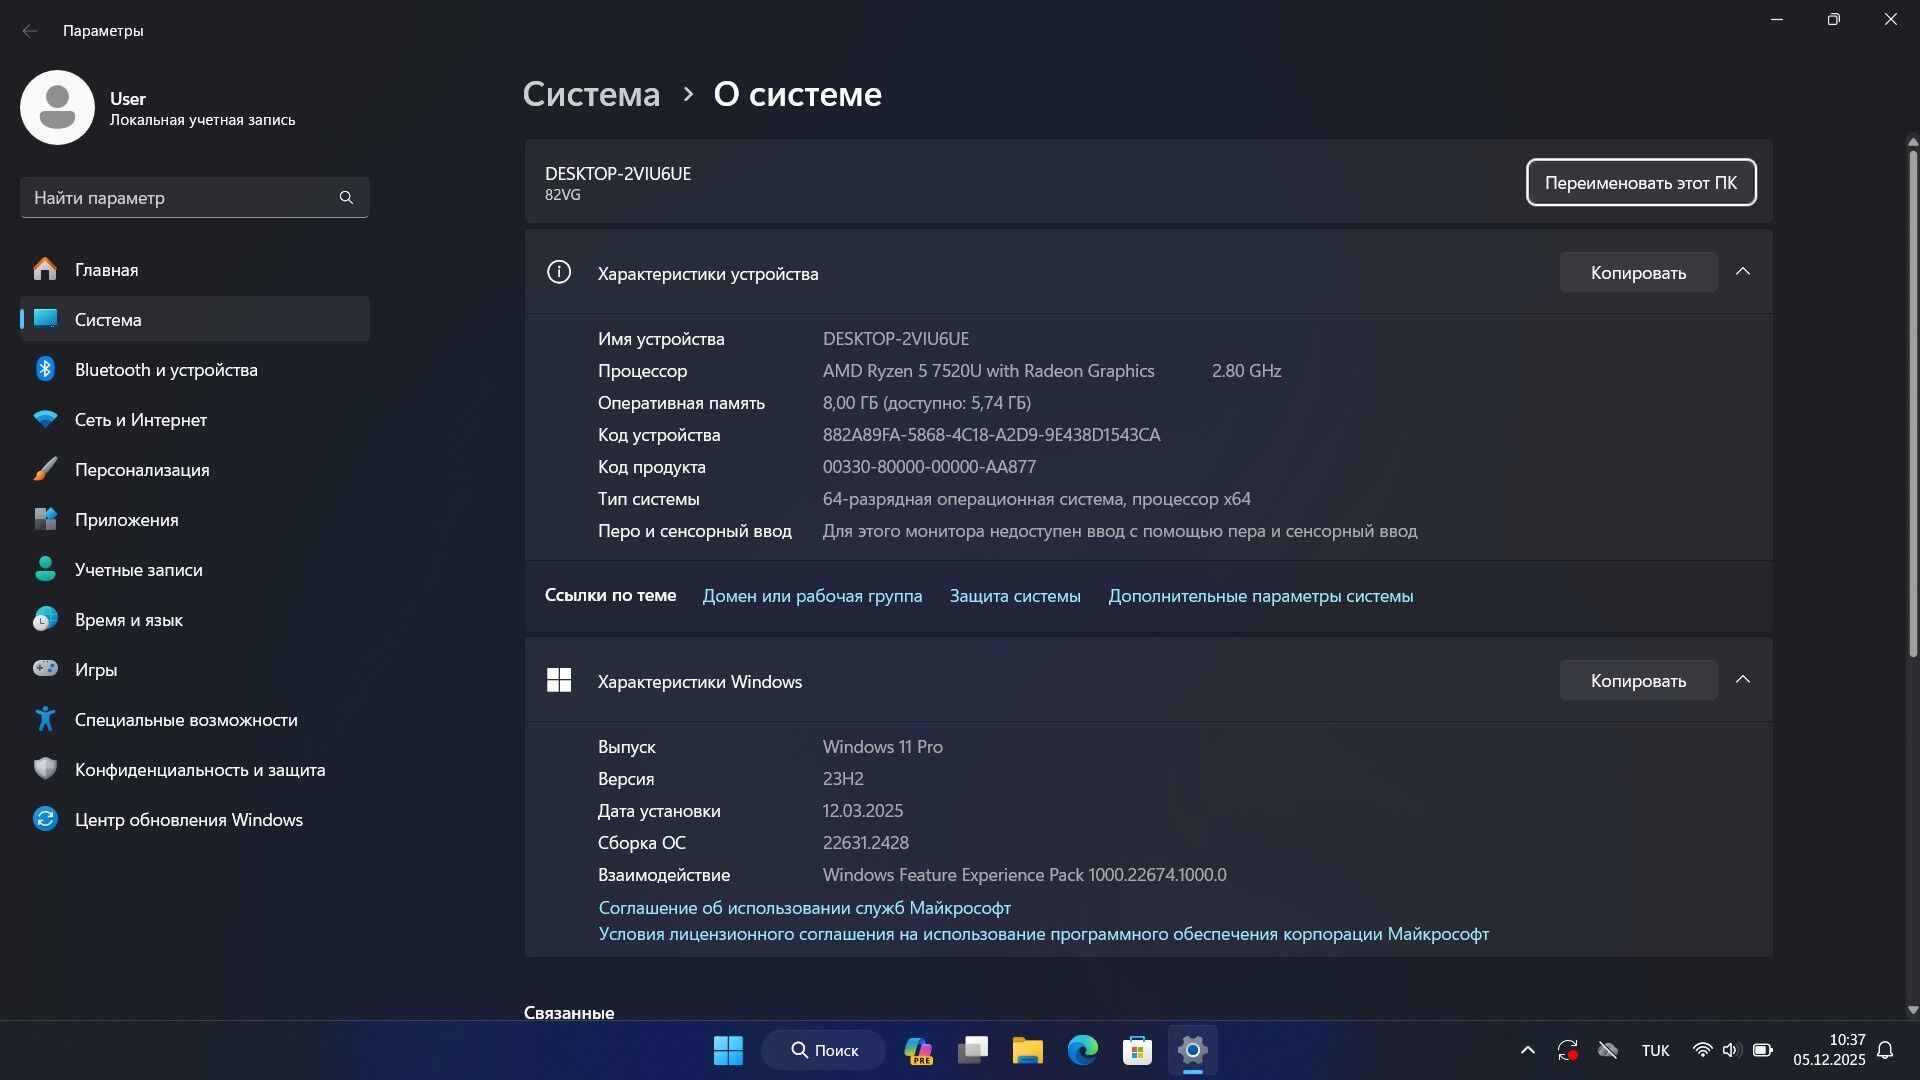Open Microsoft Store from the taskbar
This screenshot has height=1080, width=1920.
pyautogui.click(x=1137, y=1050)
